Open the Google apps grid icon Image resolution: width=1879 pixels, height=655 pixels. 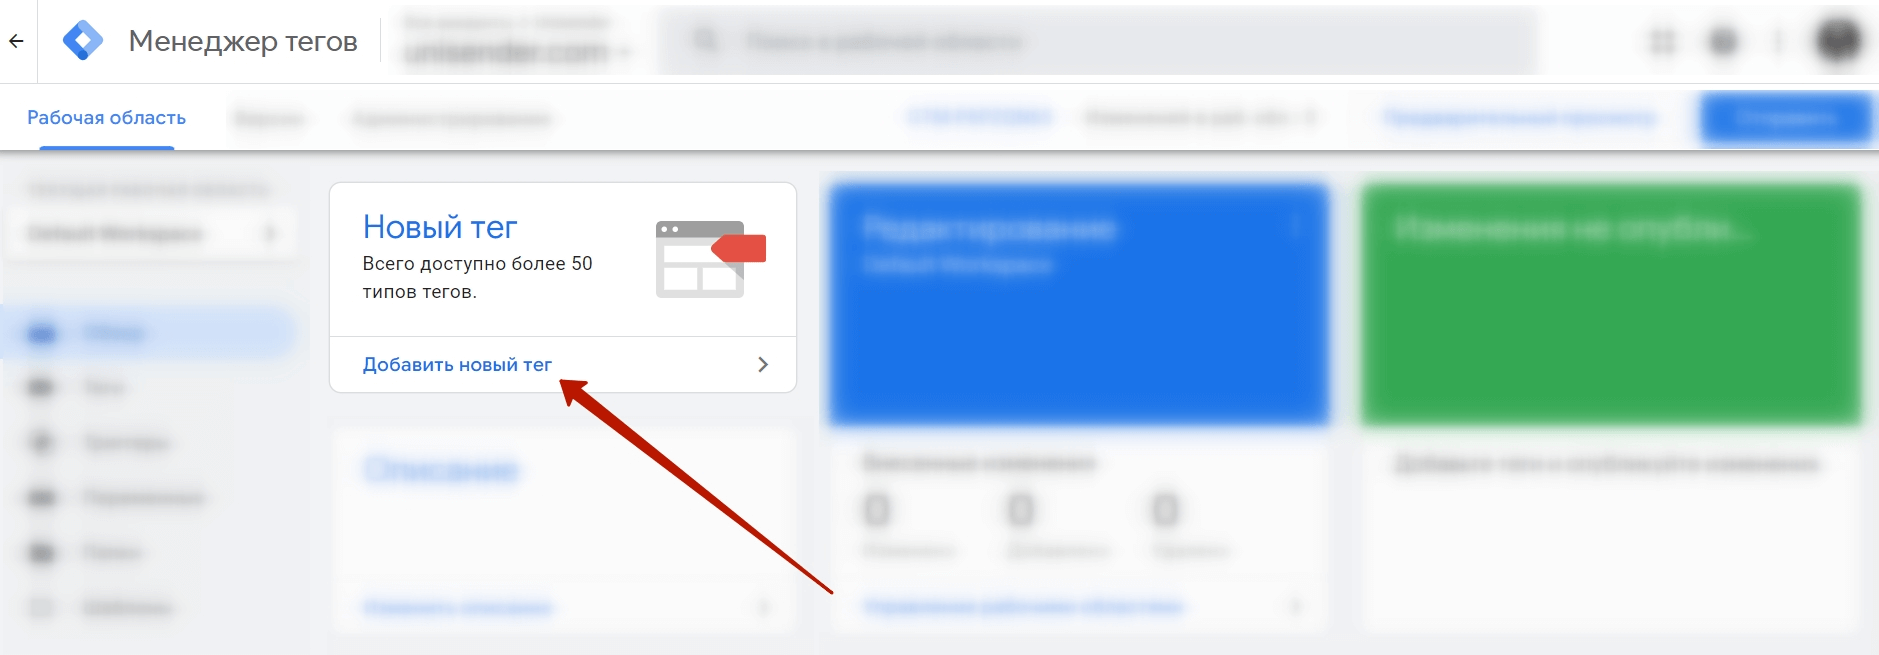[1662, 41]
